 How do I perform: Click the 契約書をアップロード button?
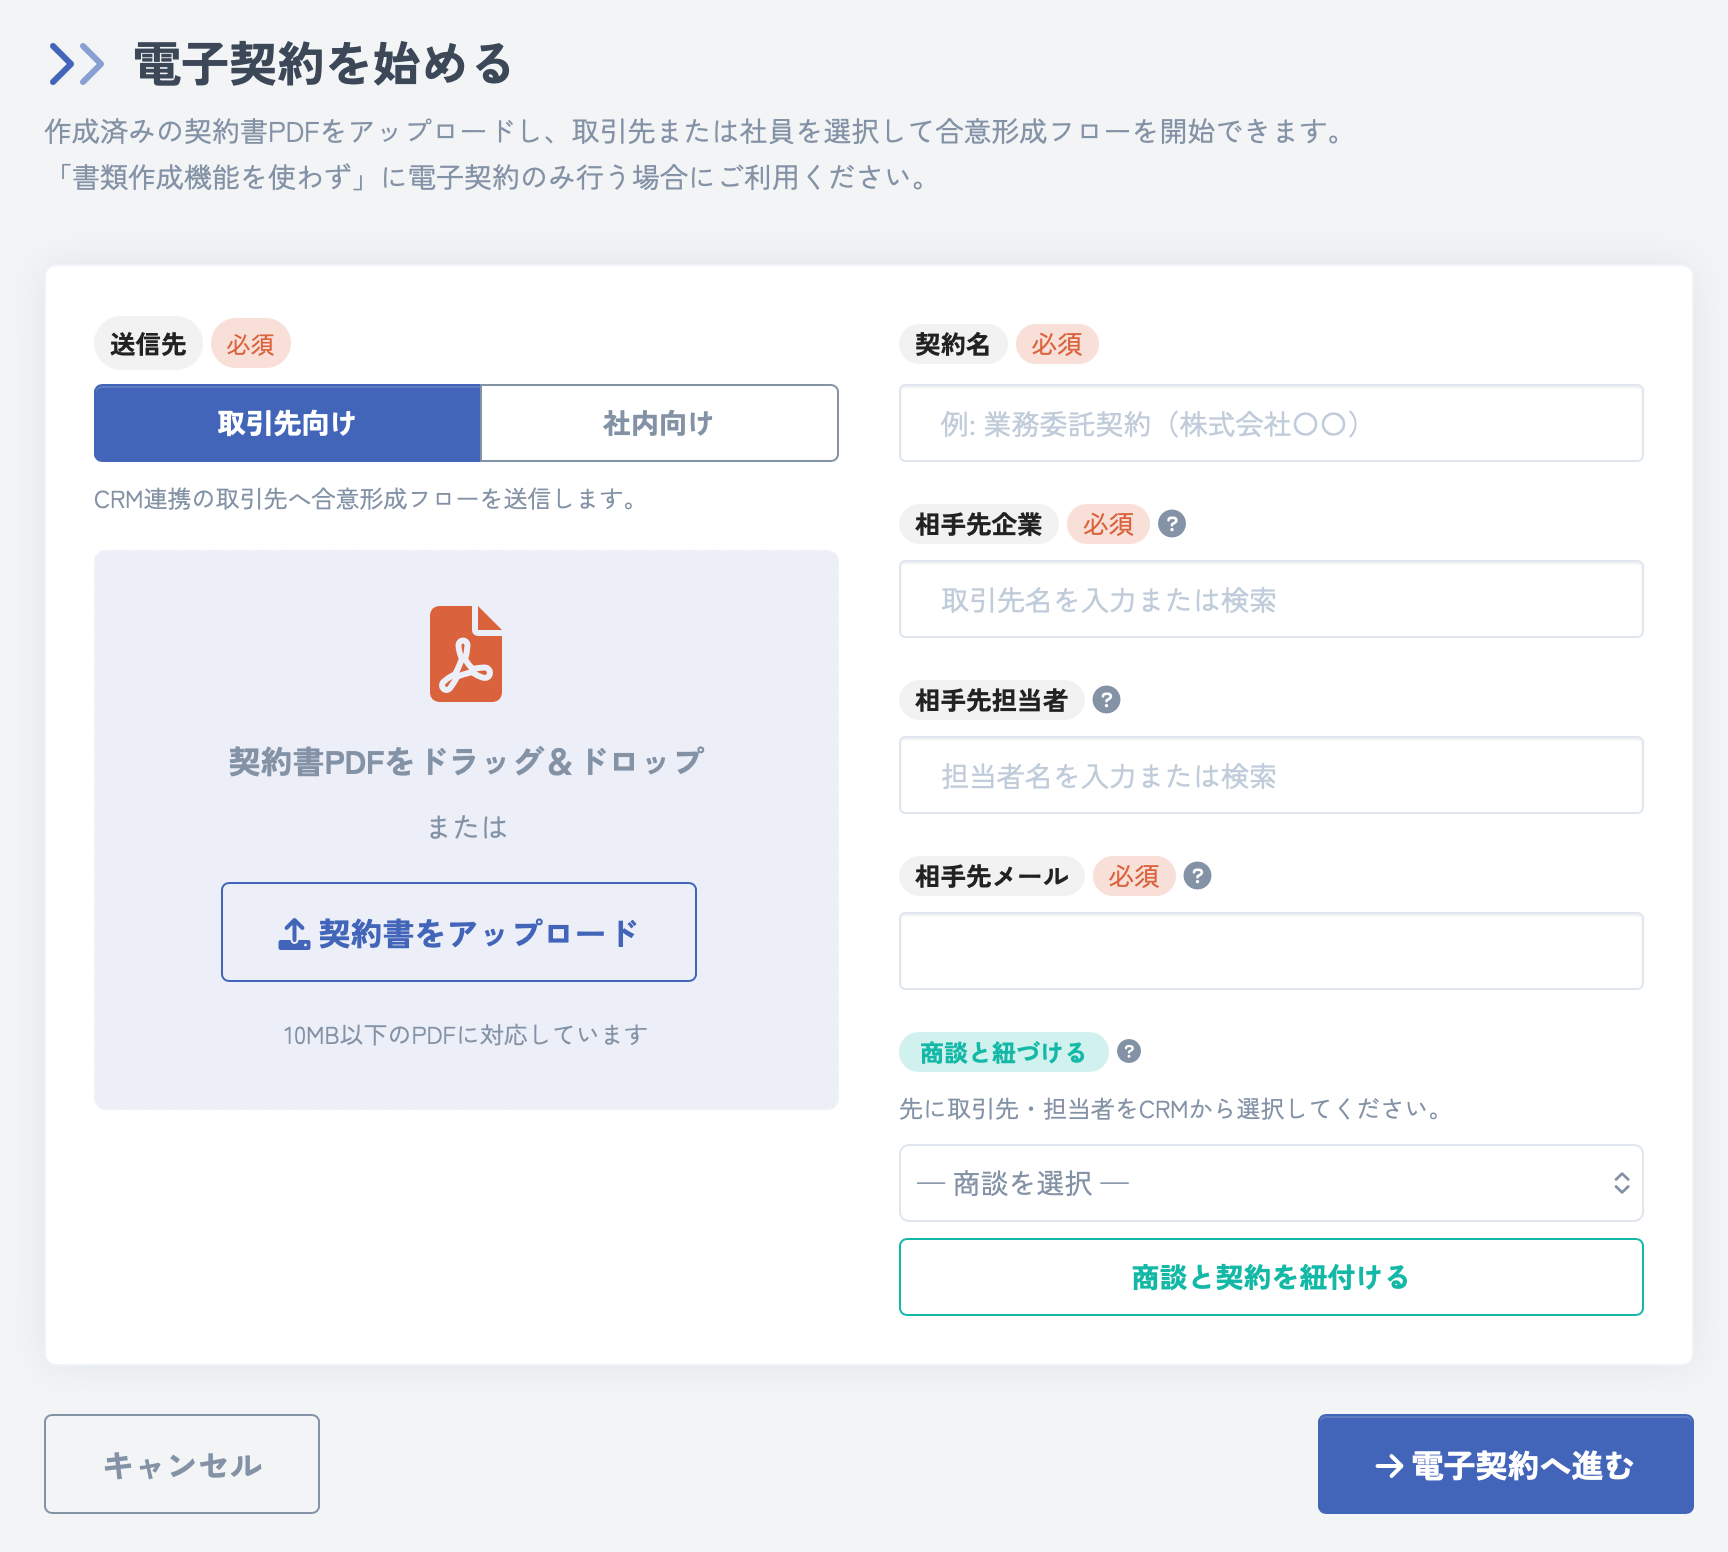click(x=459, y=932)
